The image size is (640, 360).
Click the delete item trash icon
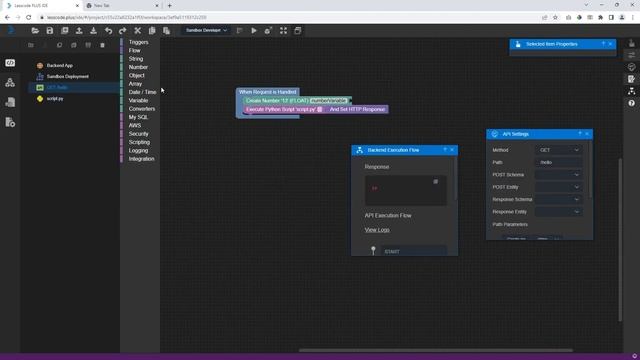(x=102, y=45)
